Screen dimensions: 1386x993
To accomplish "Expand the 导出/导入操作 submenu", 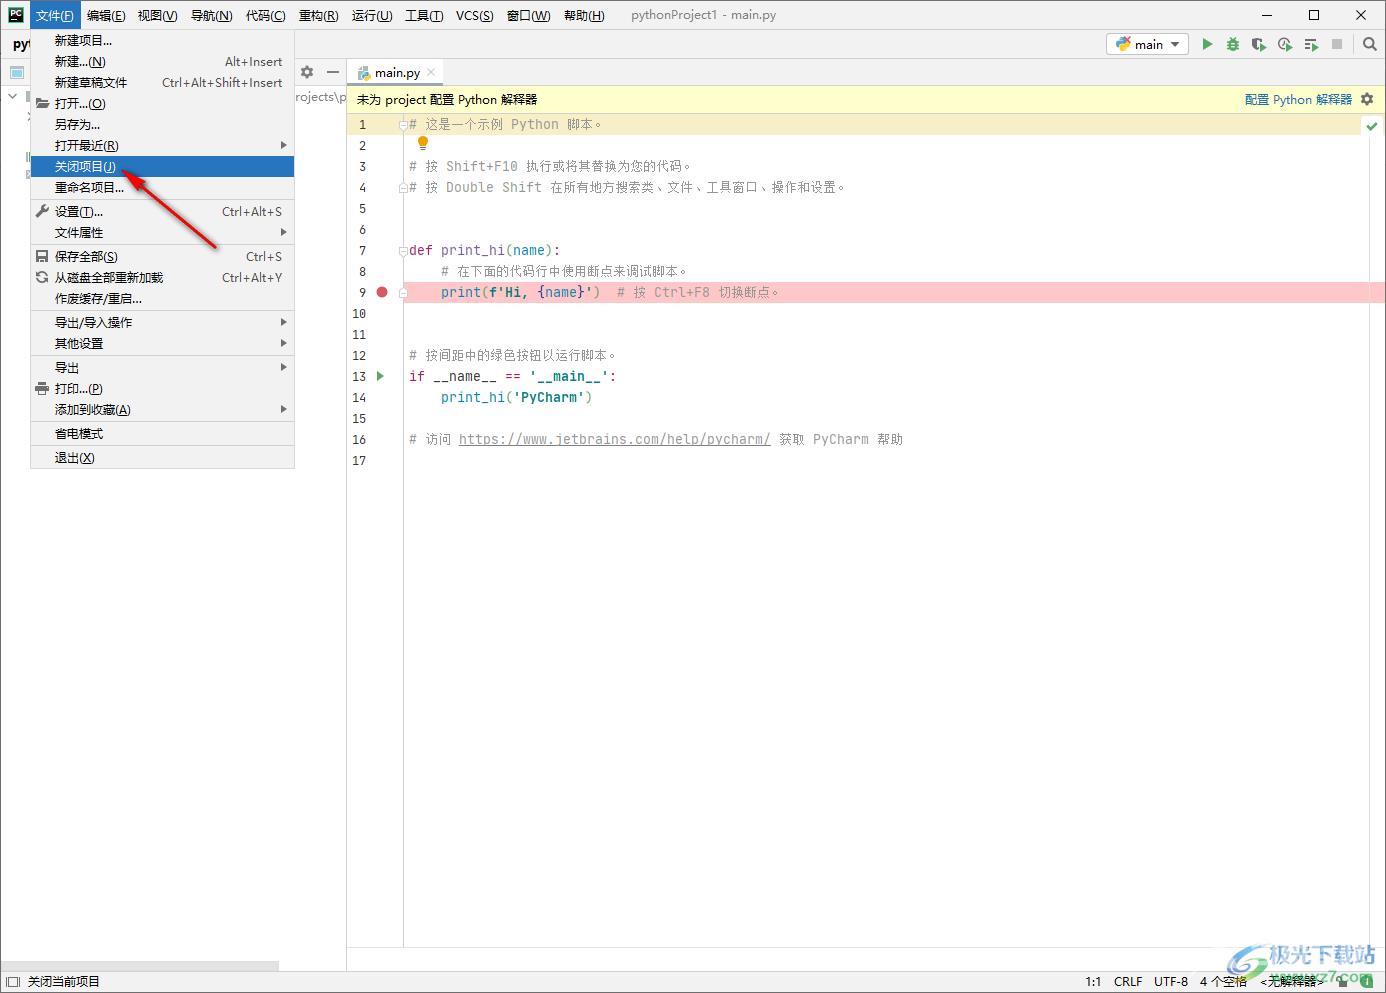I will (x=162, y=322).
